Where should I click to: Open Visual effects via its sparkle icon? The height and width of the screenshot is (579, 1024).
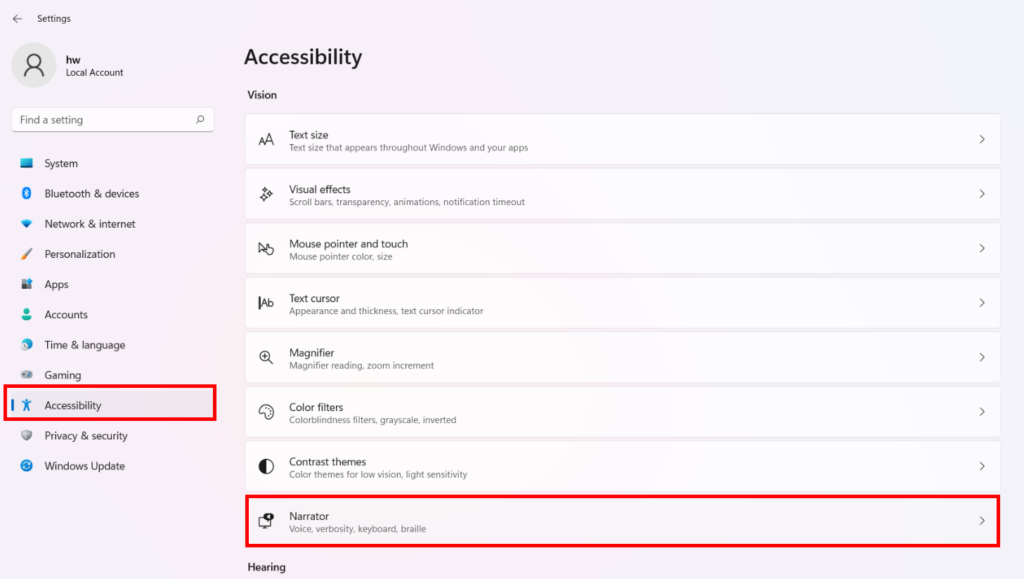pyautogui.click(x=267, y=193)
